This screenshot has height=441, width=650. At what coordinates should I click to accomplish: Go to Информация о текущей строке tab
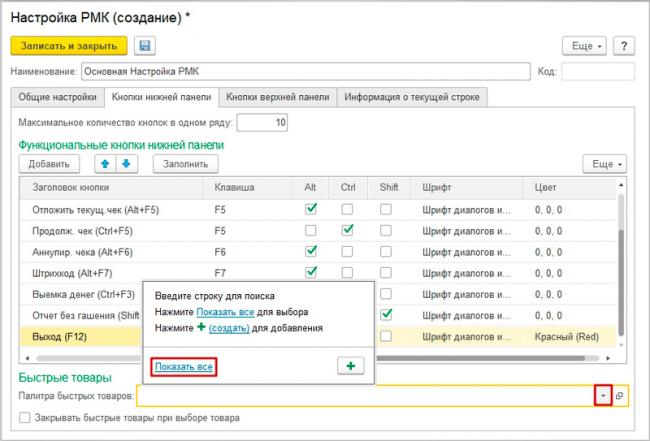[x=412, y=97]
